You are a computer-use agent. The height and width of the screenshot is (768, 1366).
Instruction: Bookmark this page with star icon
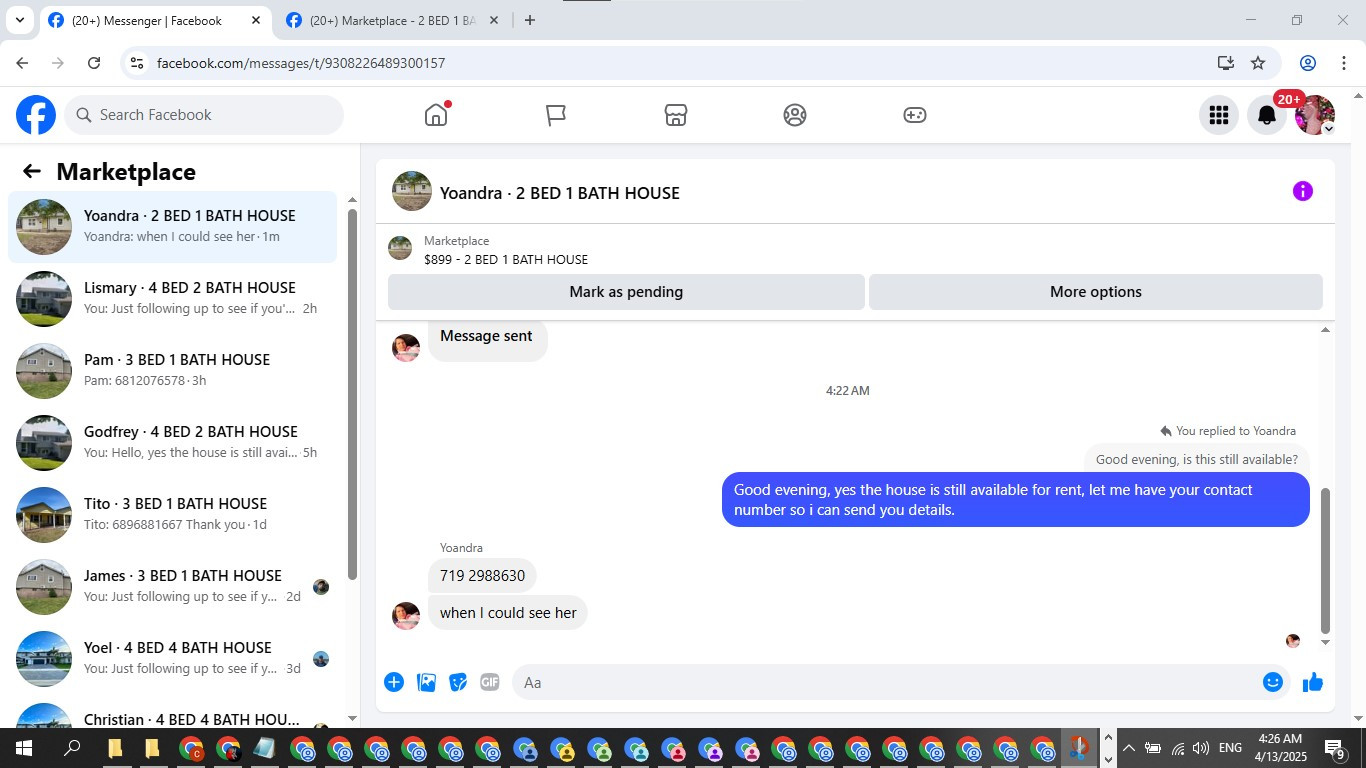pyautogui.click(x=1258, y=63)
